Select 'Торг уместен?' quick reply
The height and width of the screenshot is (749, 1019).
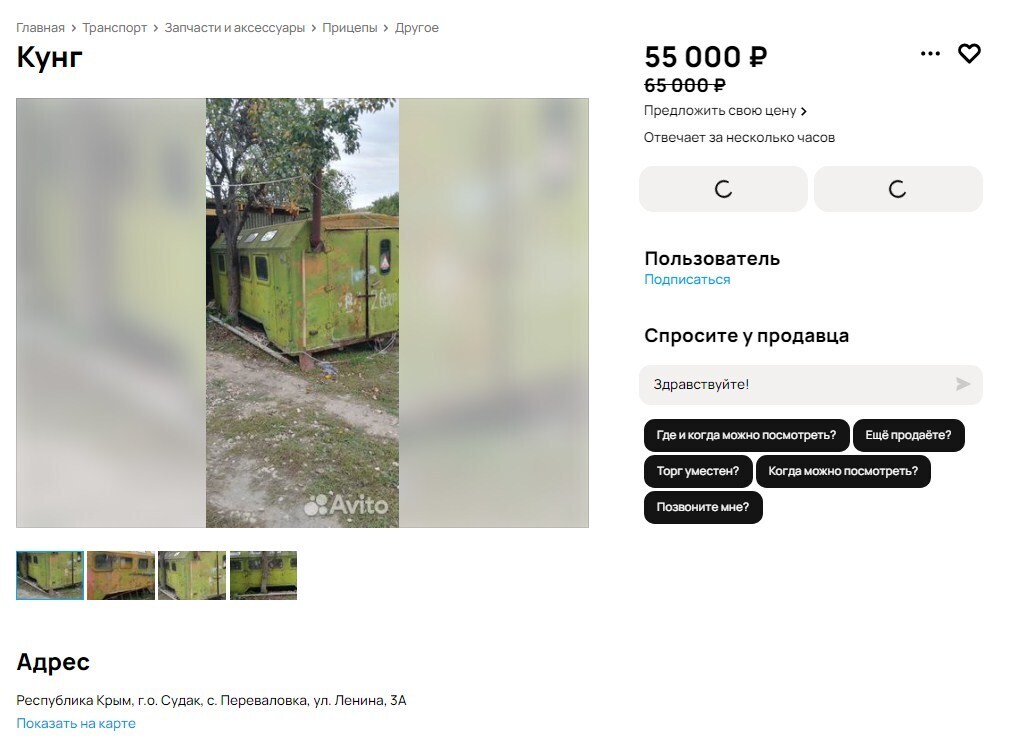[698, 471]
